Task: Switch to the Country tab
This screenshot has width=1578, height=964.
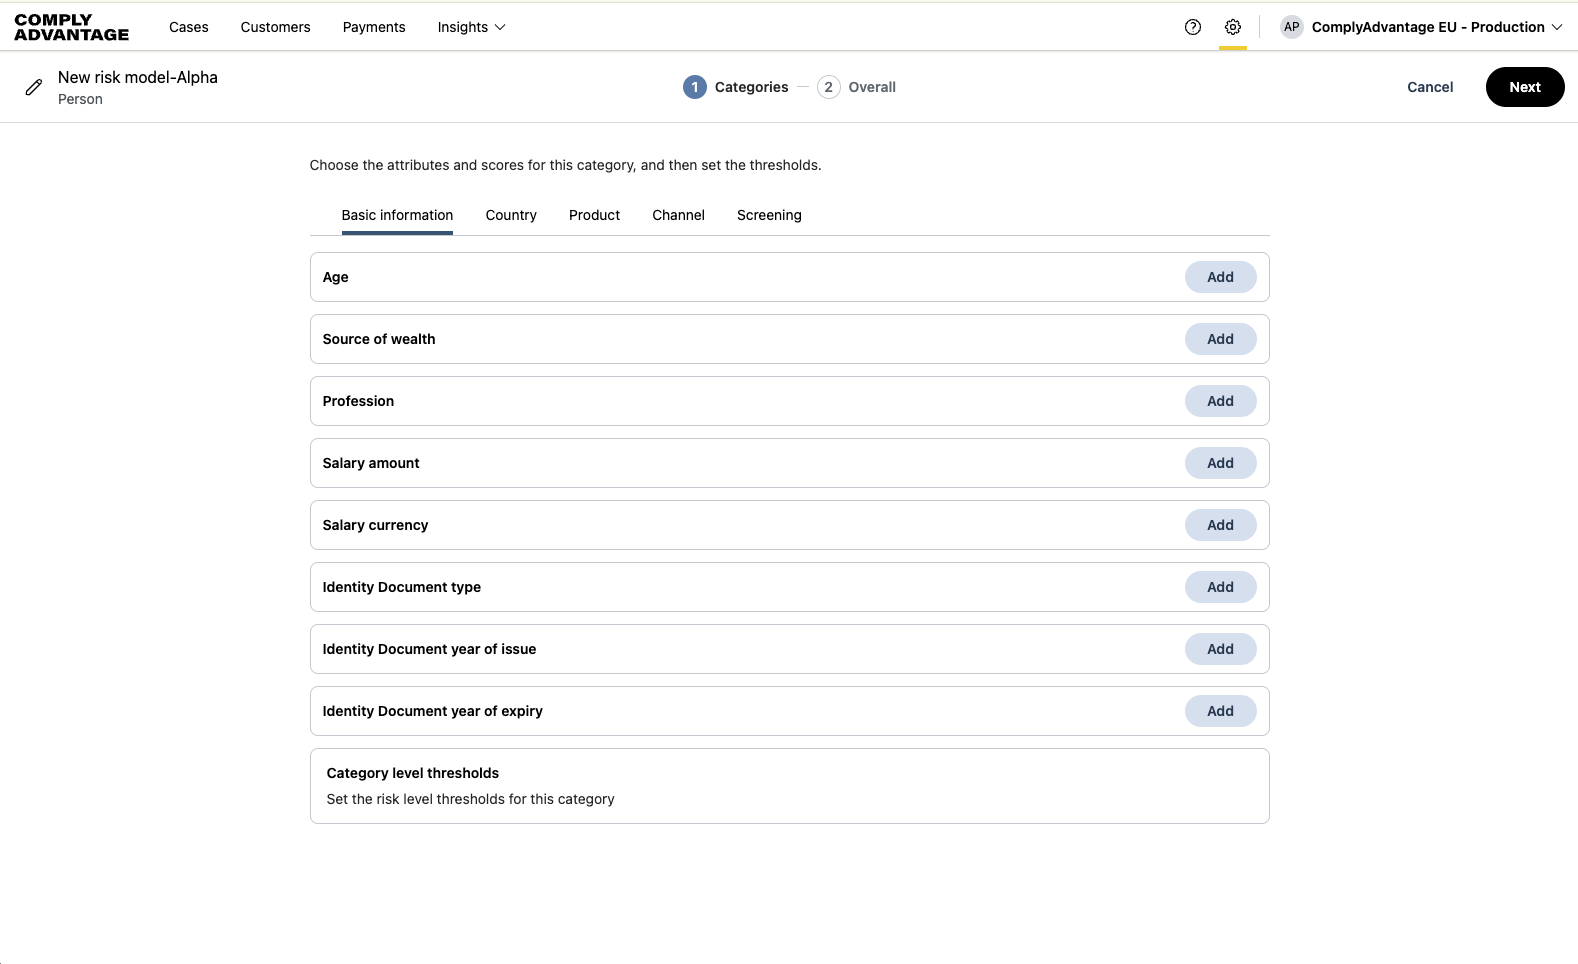Action: click(511, 215)
